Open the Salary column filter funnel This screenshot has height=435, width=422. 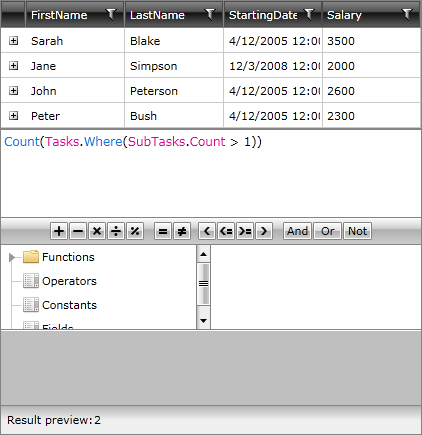click(x=407, y=14)
